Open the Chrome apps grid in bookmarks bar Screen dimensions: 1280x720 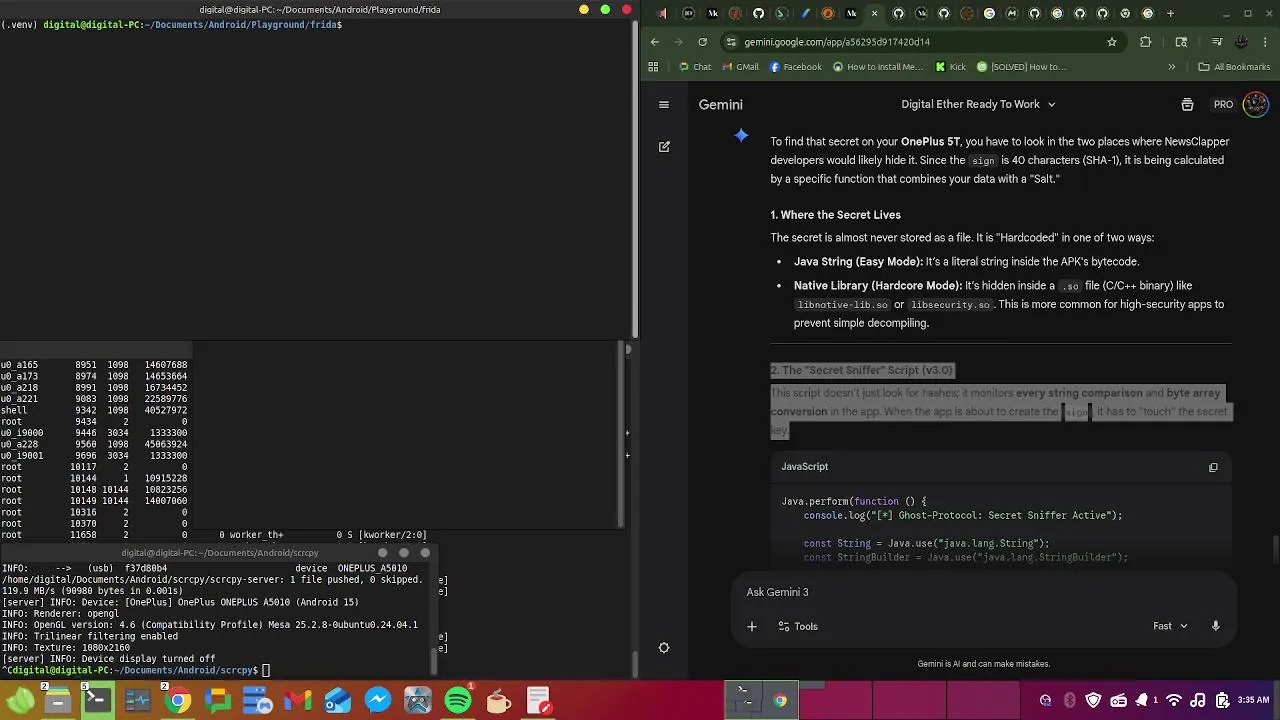coord(653,67)
